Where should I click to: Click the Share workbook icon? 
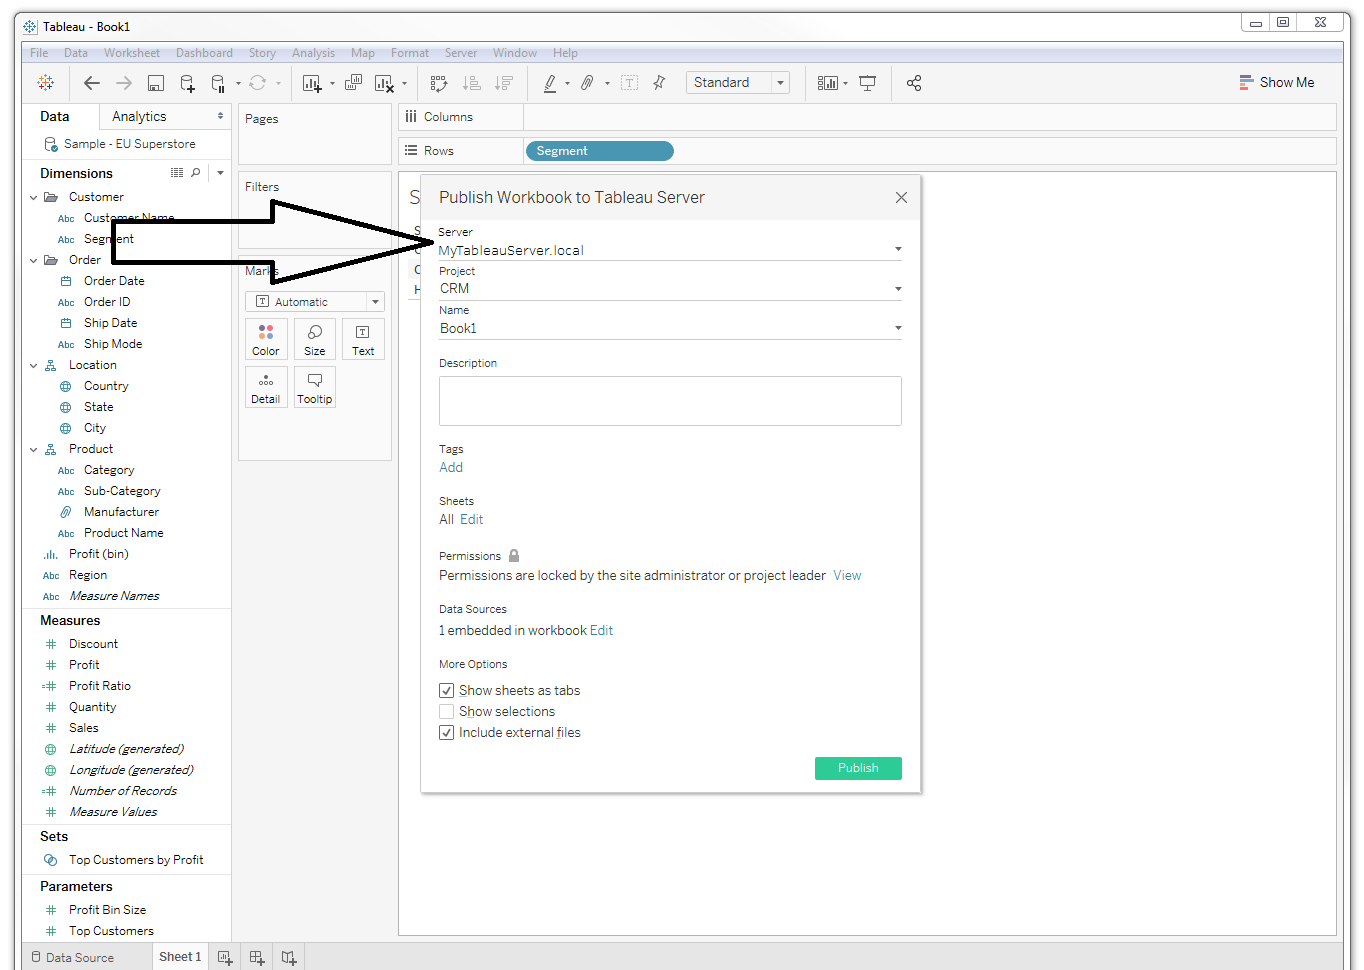[x=913, y=83]
